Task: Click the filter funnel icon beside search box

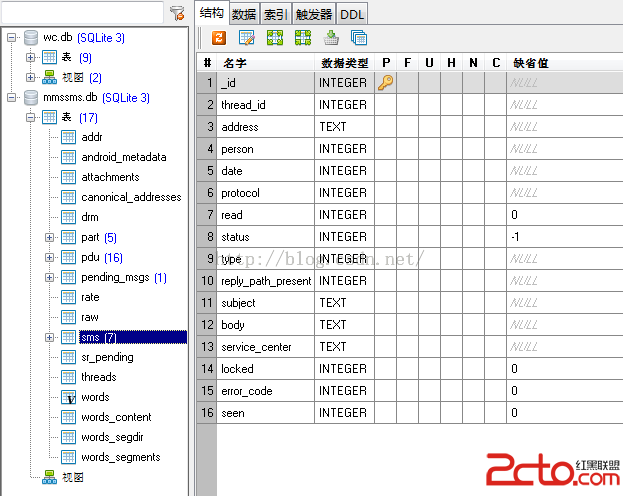Action: (177, 13)
